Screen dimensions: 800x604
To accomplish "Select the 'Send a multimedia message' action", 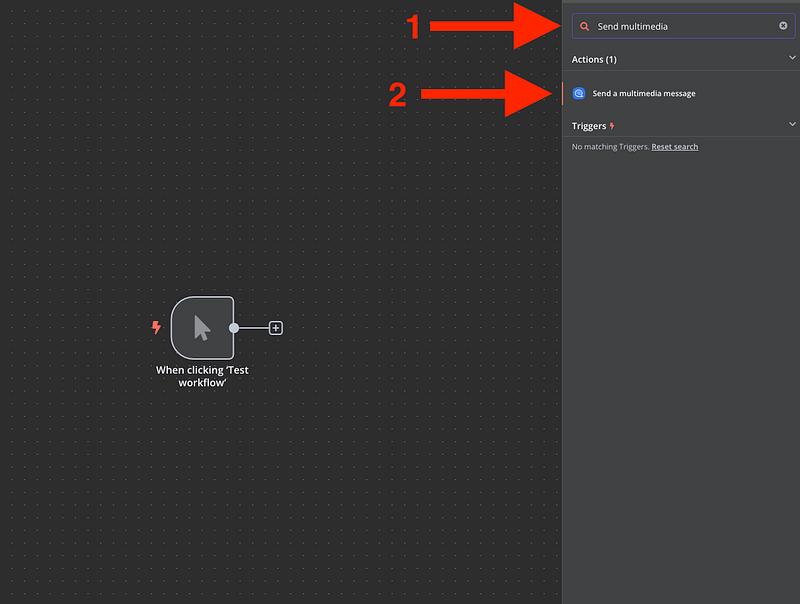I will [643, 93].
